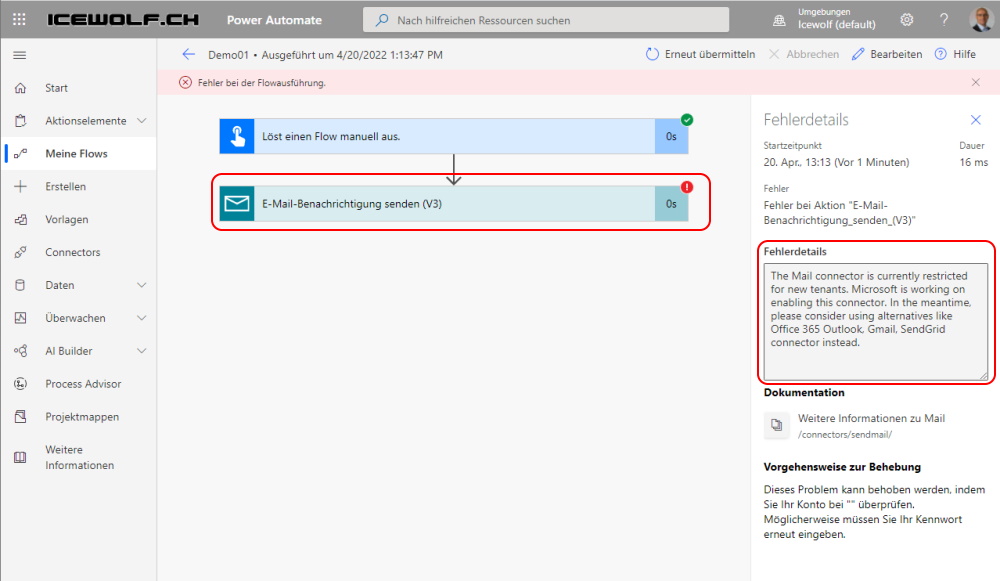Click the green success checkmark badge
This screenshot has height=581, width=1000.
tap(687, 119)
